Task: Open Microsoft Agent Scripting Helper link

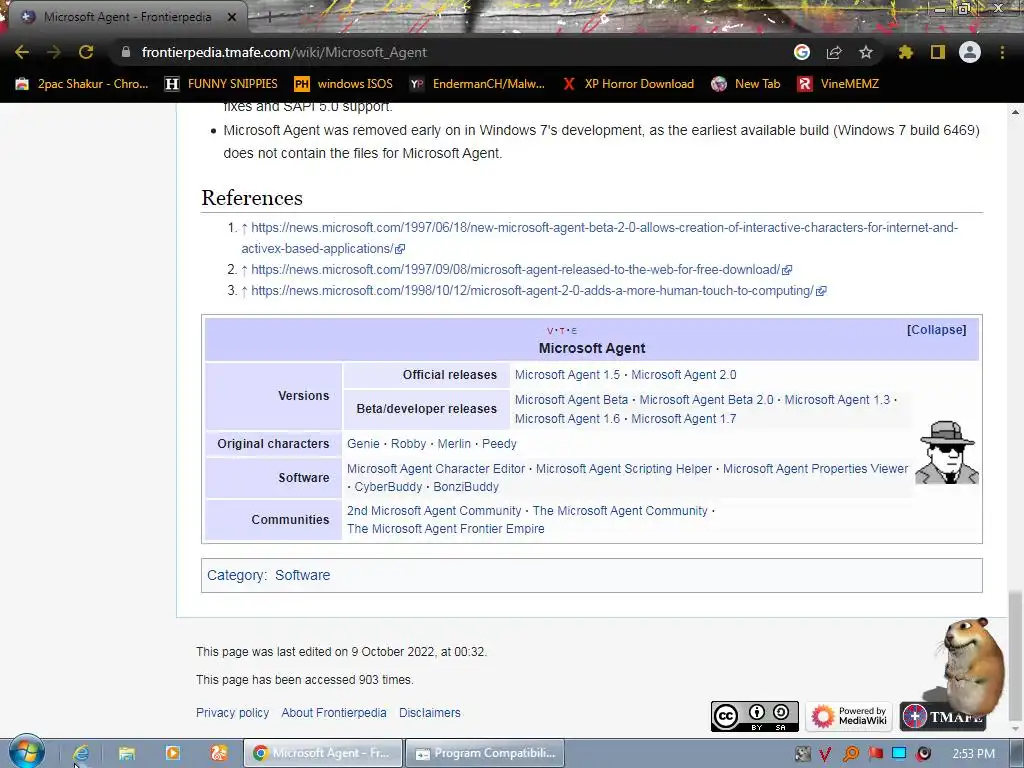Action: [x=624, y=469]
